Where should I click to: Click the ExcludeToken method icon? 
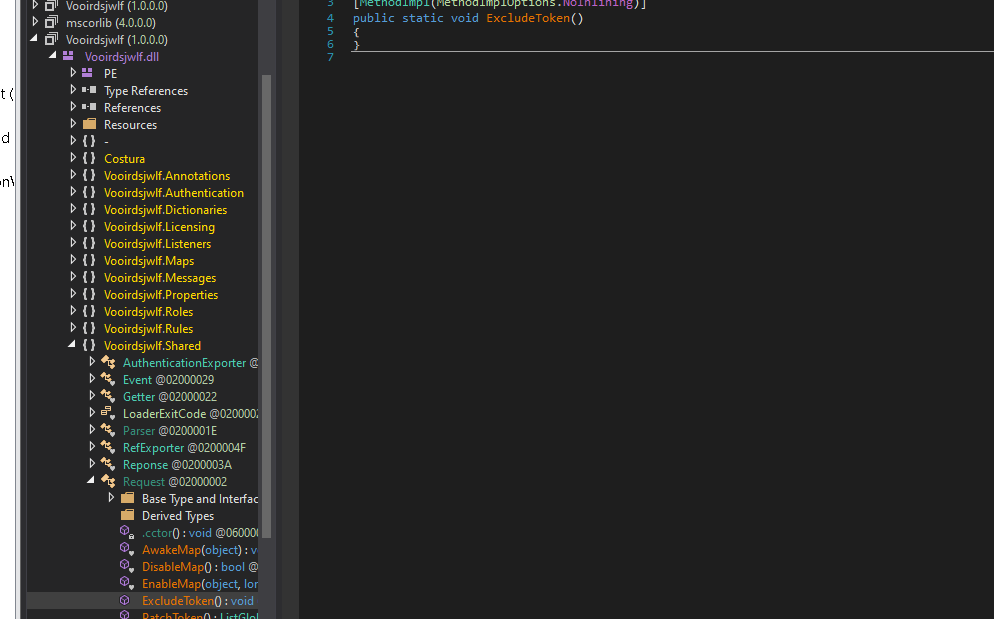click(125, 600)
